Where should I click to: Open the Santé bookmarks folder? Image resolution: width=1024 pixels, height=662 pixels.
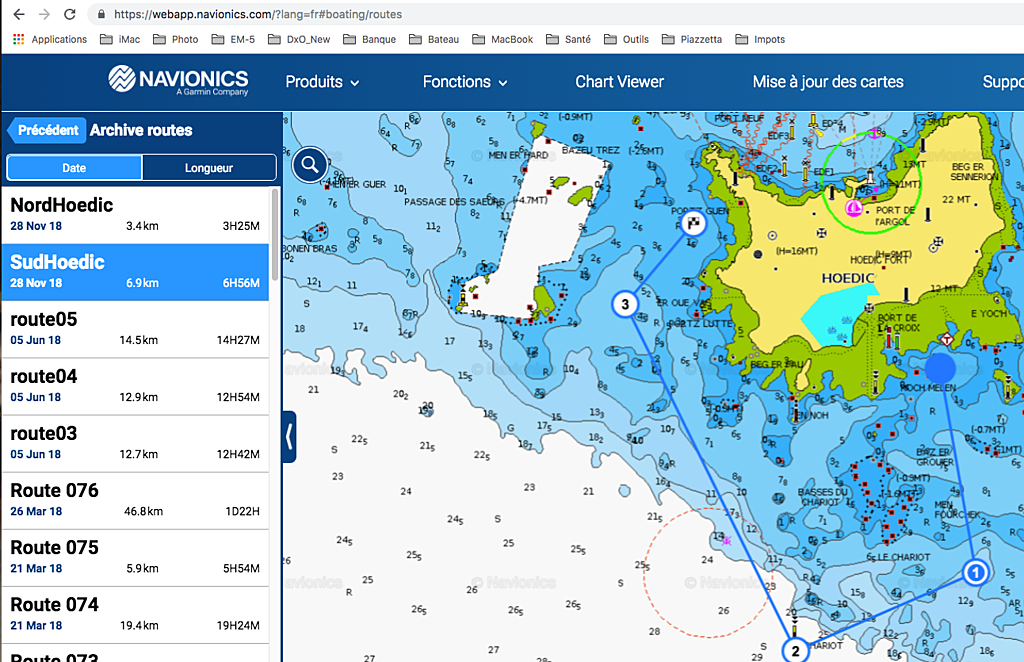pos(568,39)
